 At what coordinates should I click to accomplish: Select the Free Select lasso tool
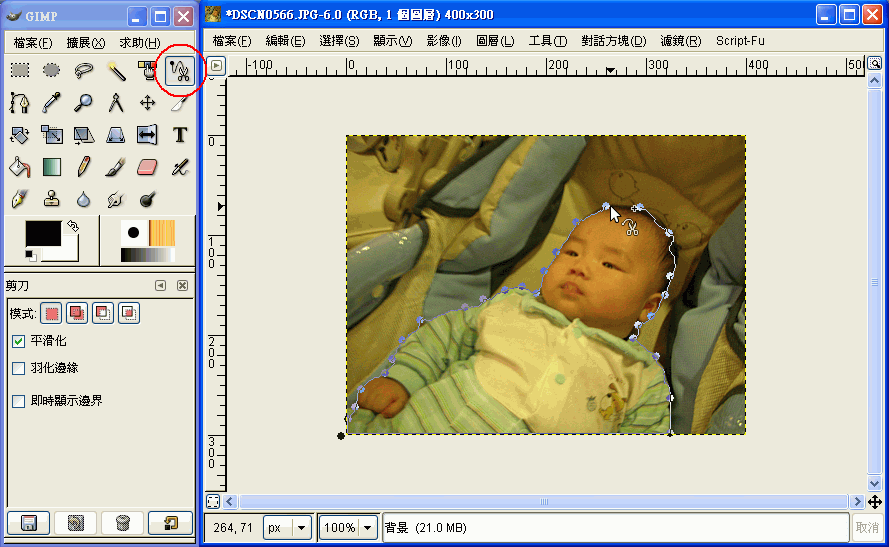[x=83, y=70]
